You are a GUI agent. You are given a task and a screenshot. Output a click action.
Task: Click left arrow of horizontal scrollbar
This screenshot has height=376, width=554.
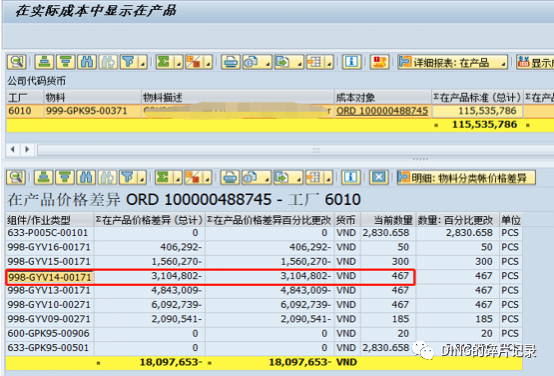point(13,149)
